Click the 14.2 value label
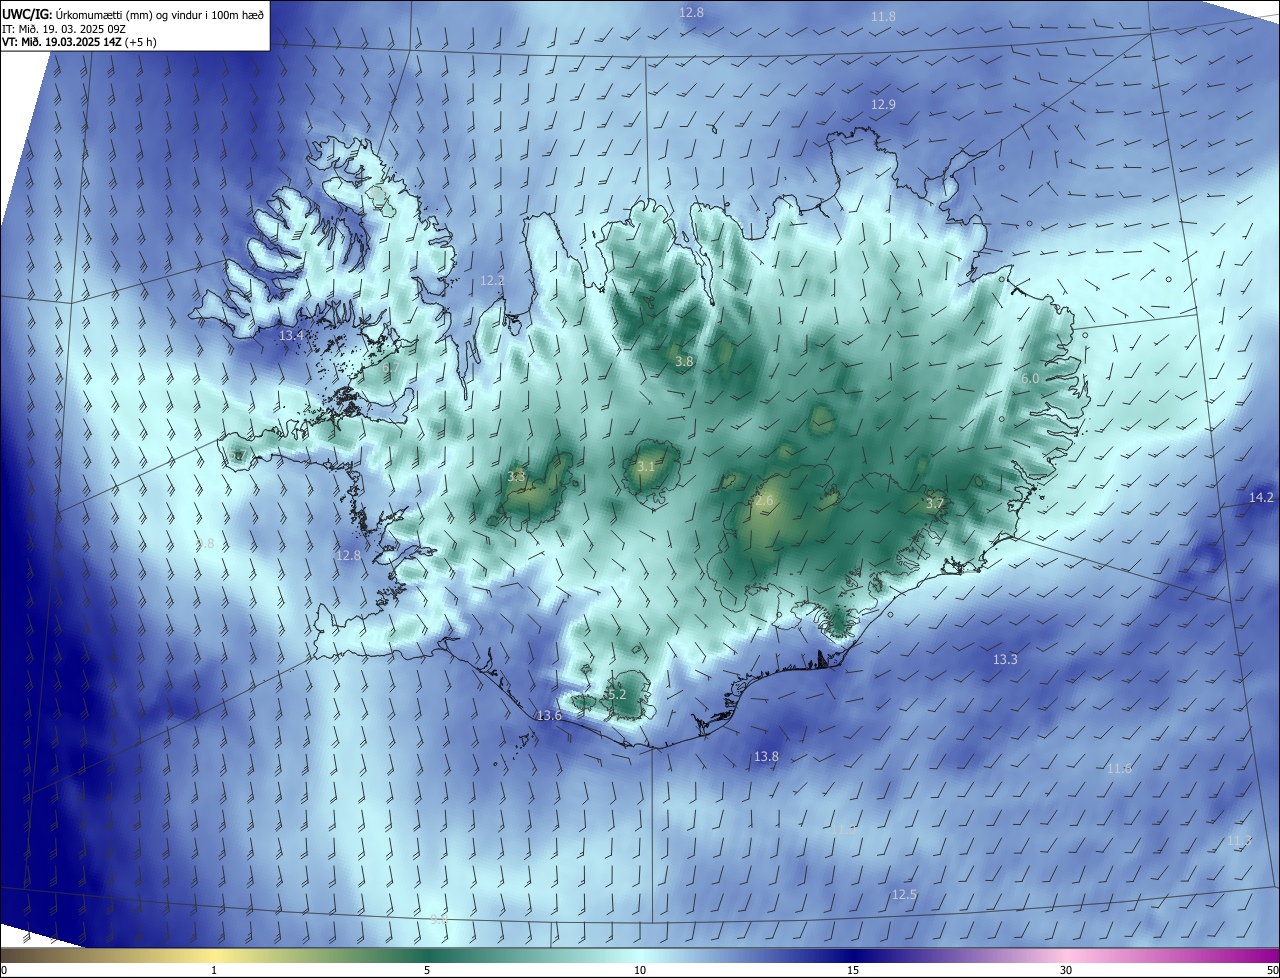 point(1261,498)
